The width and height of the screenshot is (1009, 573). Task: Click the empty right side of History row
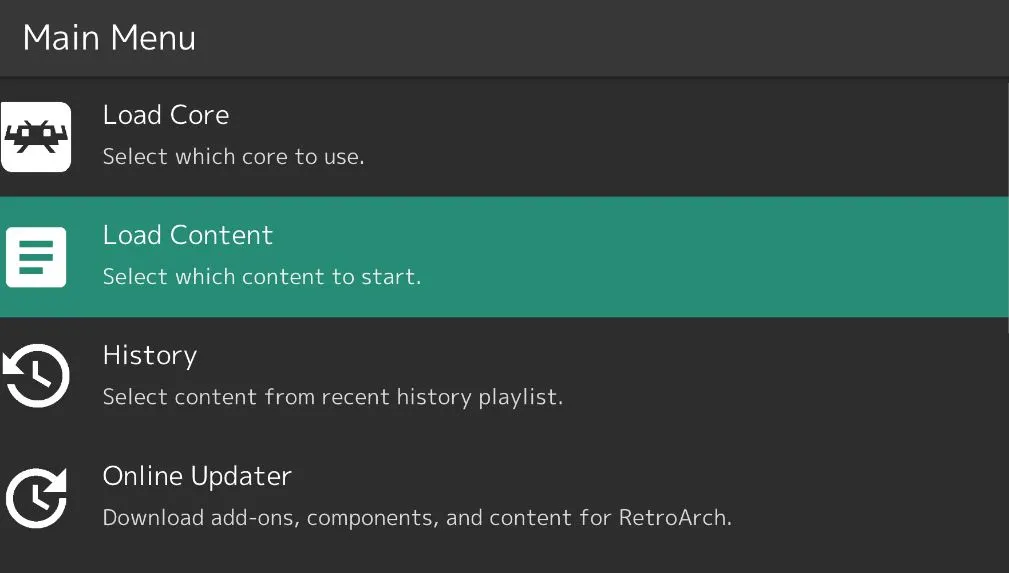click(x=800, y=377)
